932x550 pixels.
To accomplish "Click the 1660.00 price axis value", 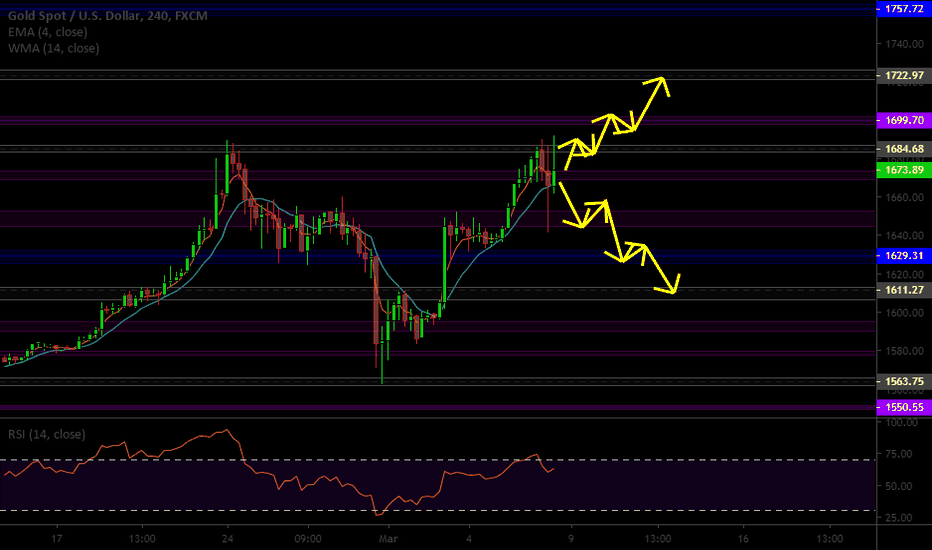I will (904, 197).
